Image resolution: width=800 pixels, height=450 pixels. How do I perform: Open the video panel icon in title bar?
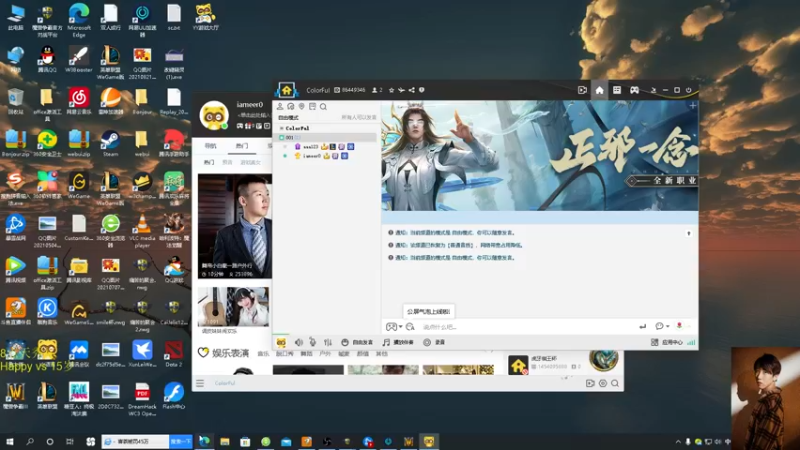pyautogui.click(x=582, y=90)
